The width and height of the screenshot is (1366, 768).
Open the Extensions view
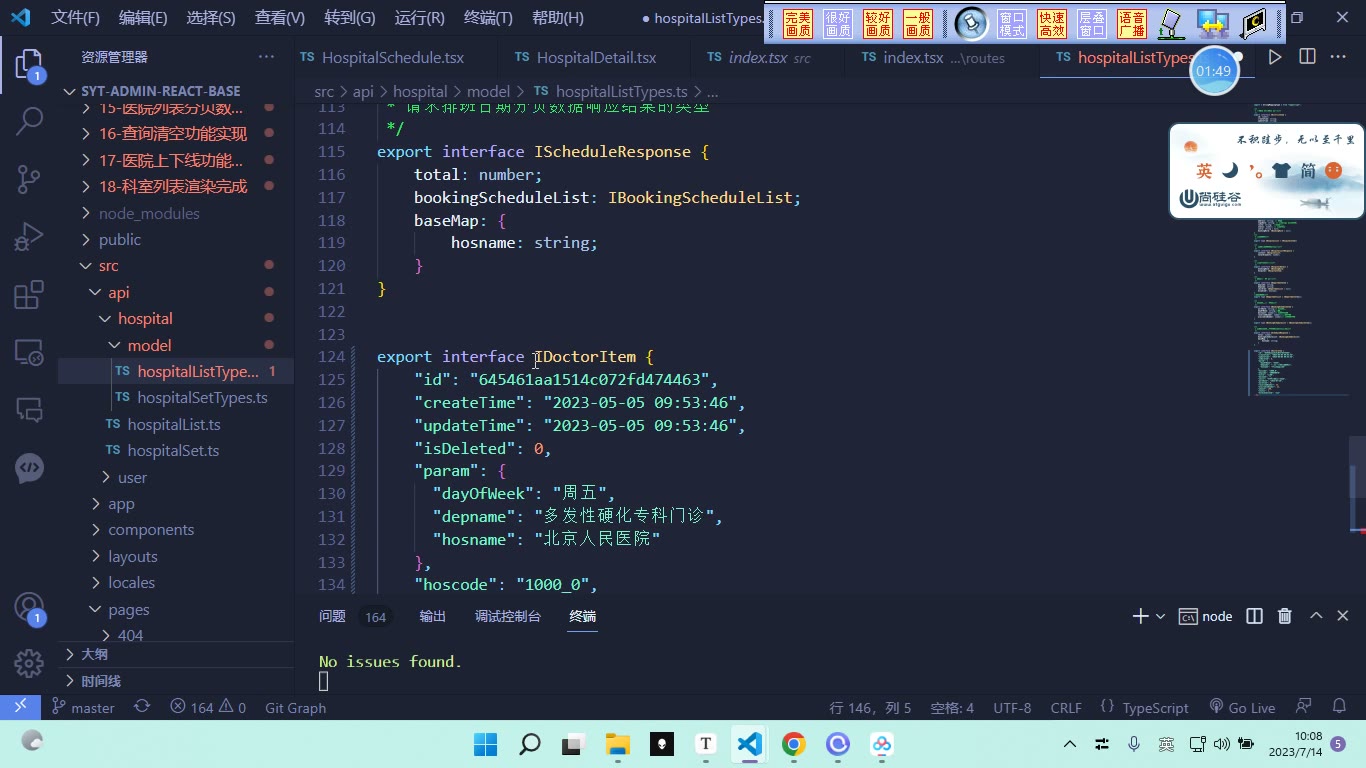29,295
